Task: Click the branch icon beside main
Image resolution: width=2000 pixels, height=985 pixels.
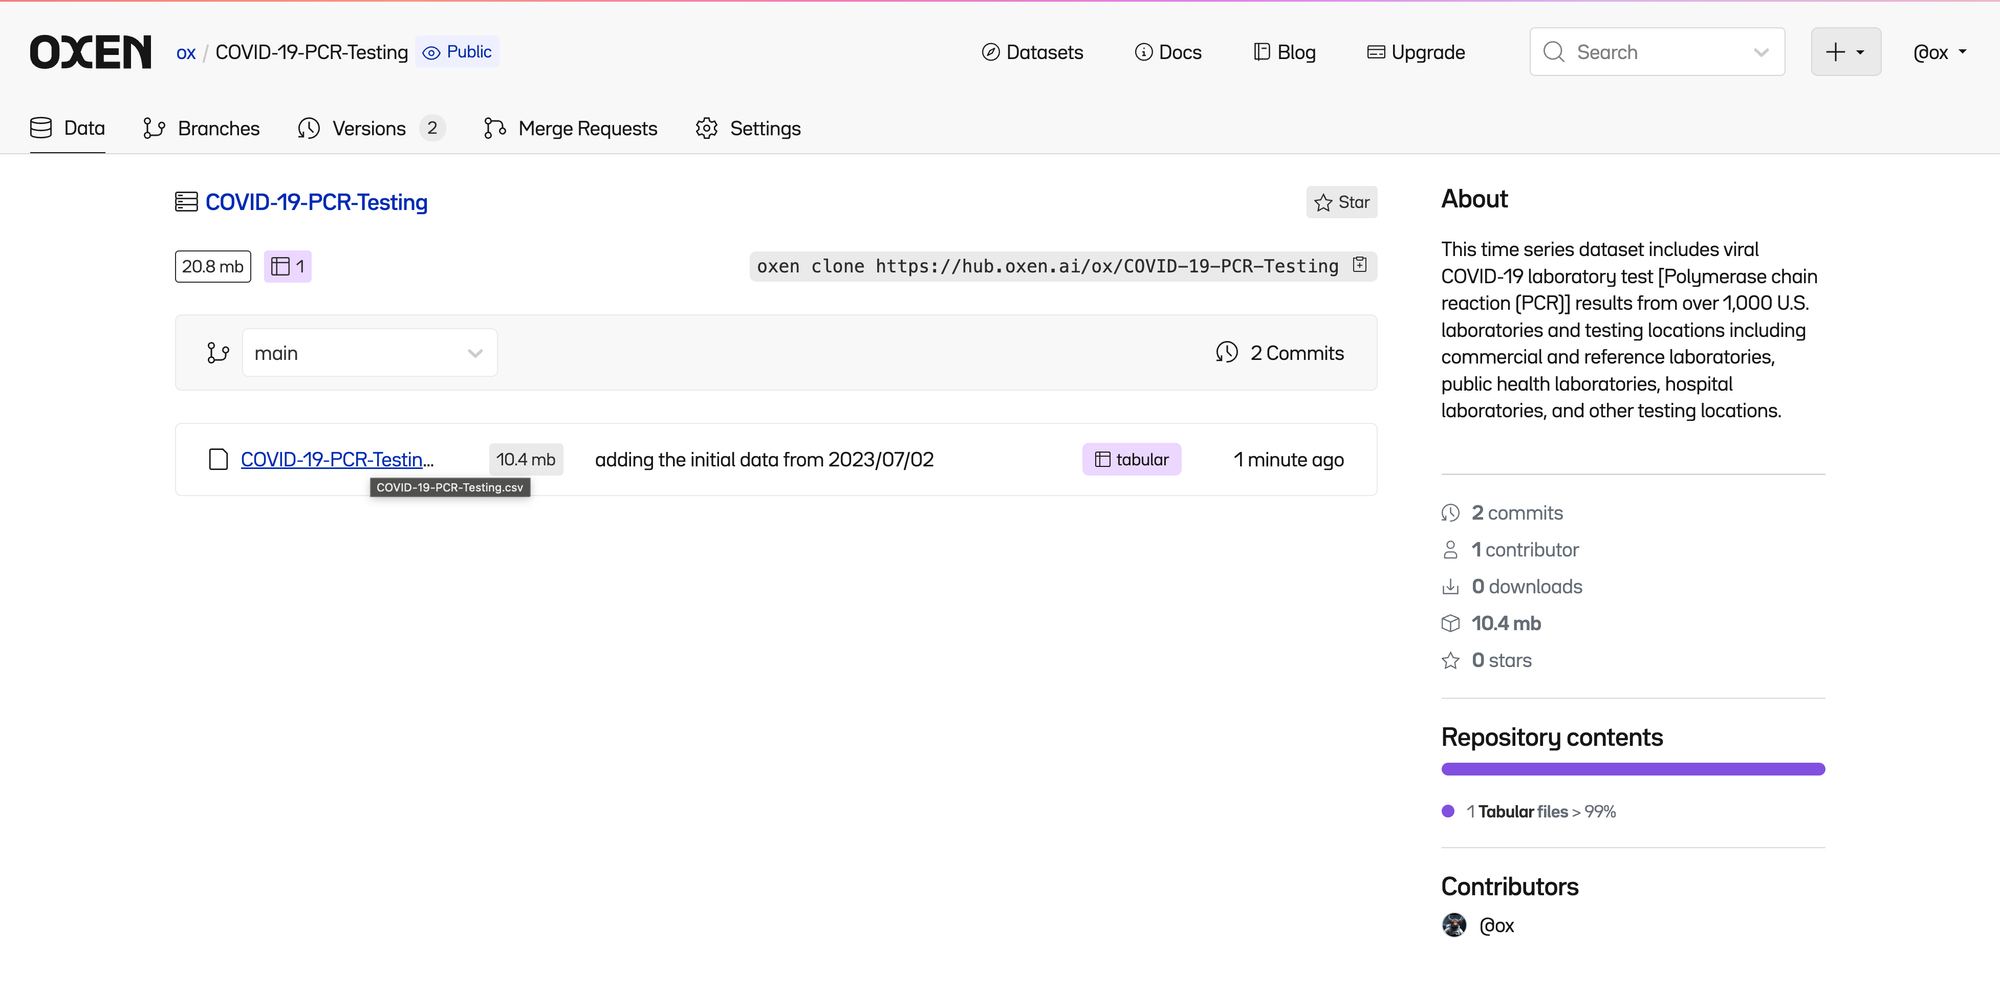Action: (218, 353)
